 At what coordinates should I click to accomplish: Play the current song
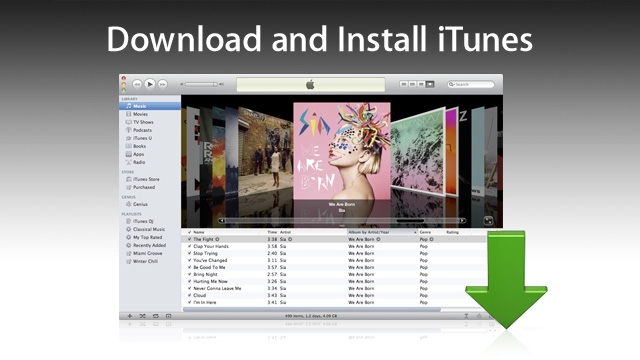pos(150,84)
